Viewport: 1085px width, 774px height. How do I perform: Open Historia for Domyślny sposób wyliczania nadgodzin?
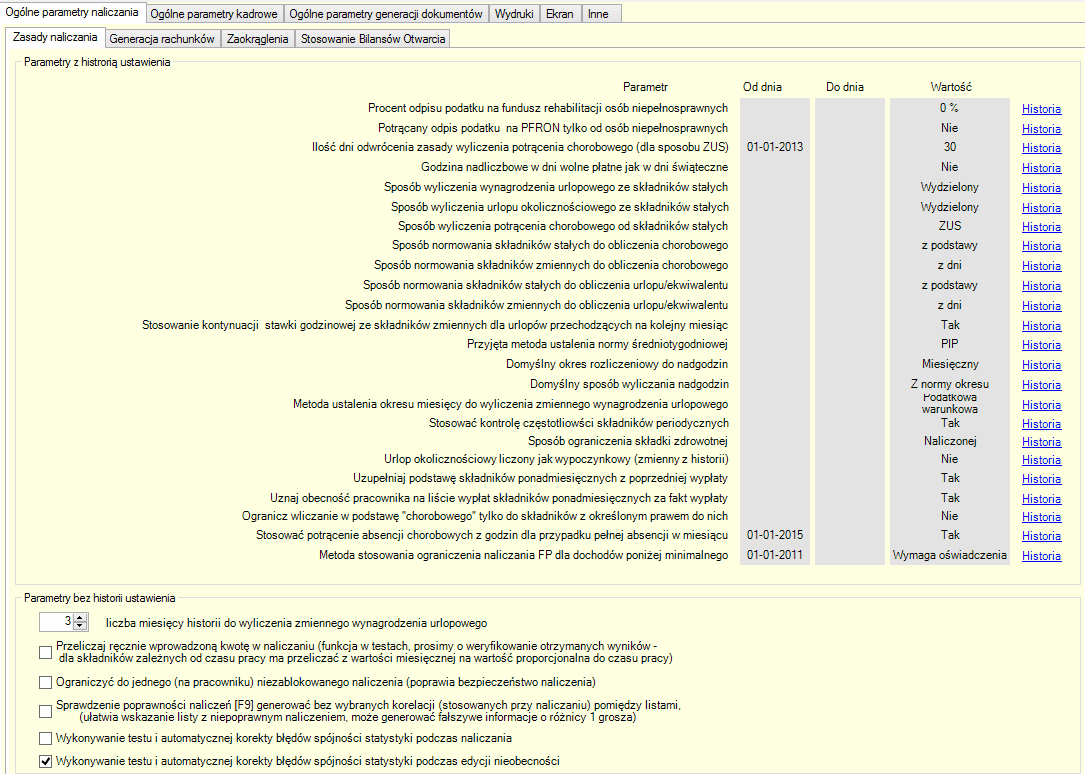point(1041,385)
